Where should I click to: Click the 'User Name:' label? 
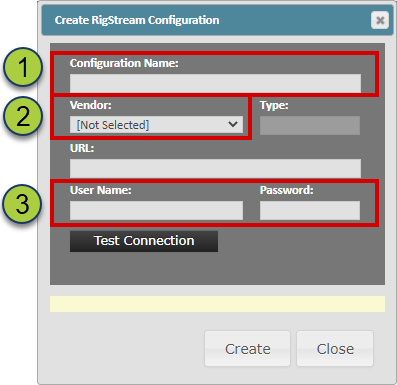pos(101,190)
